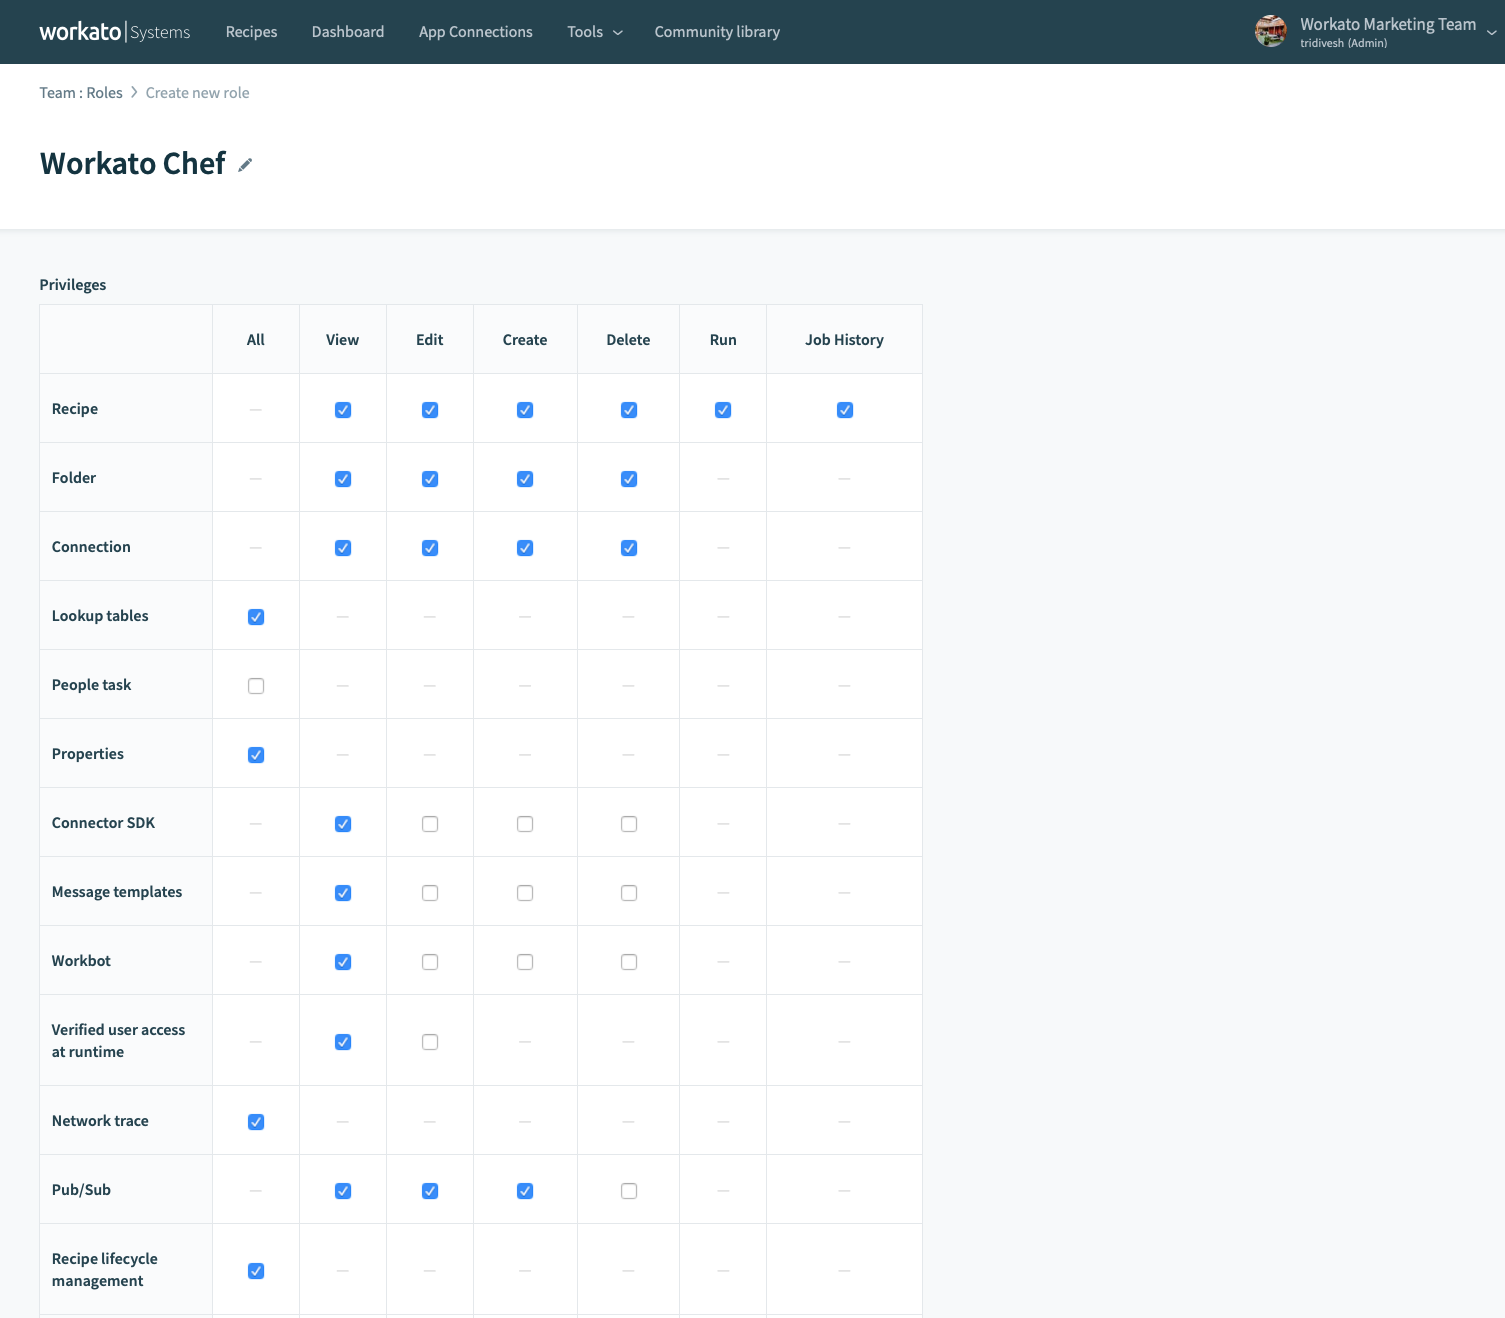1505x1318 pixels.
Task: Uncheck Recipe Delete privilege
Action: [x=629, y=410]
